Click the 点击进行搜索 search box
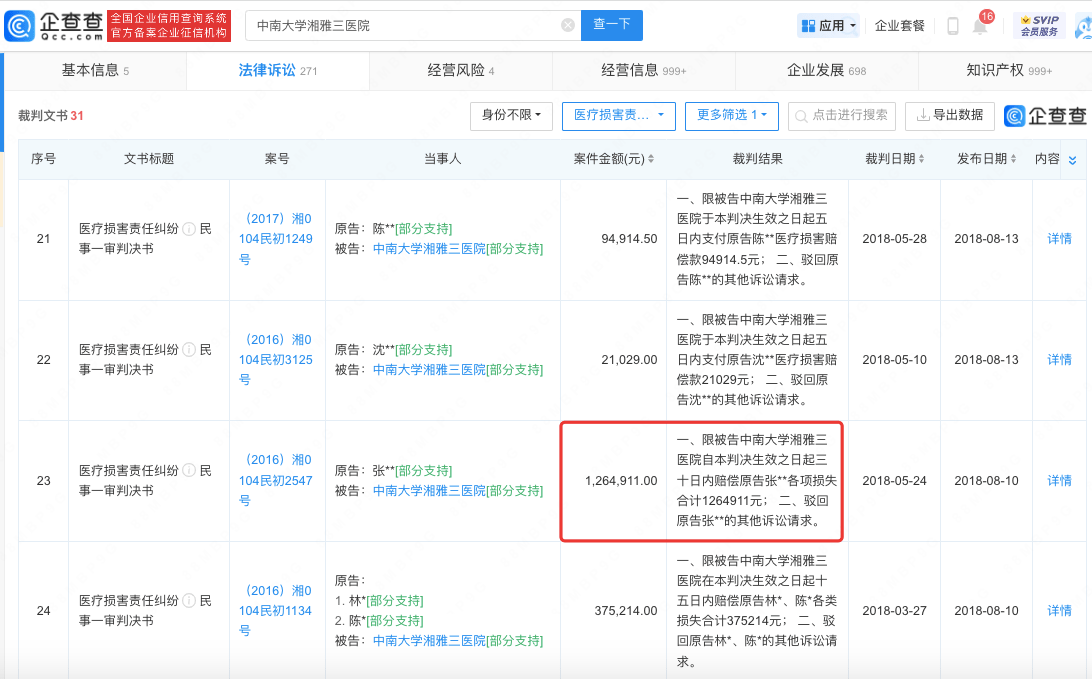 tap(842, 116)
